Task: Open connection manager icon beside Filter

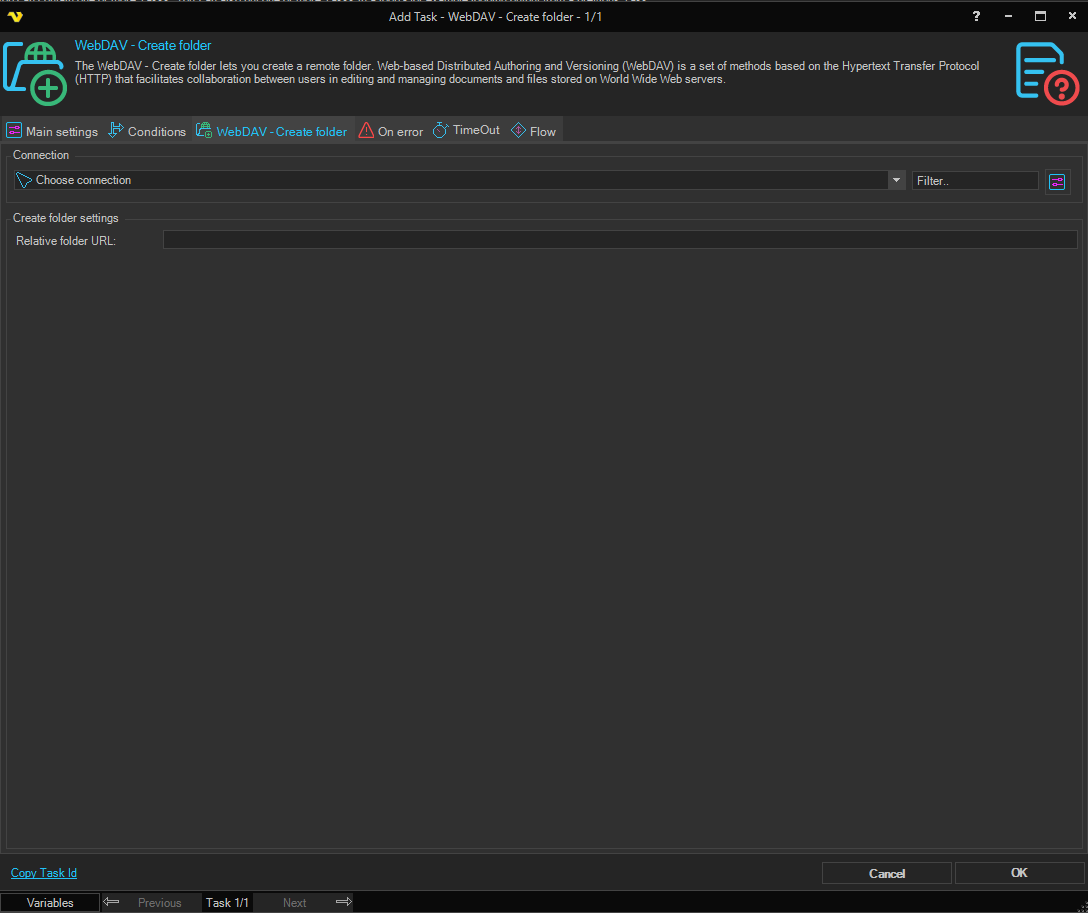Action: click(1057, 181)
